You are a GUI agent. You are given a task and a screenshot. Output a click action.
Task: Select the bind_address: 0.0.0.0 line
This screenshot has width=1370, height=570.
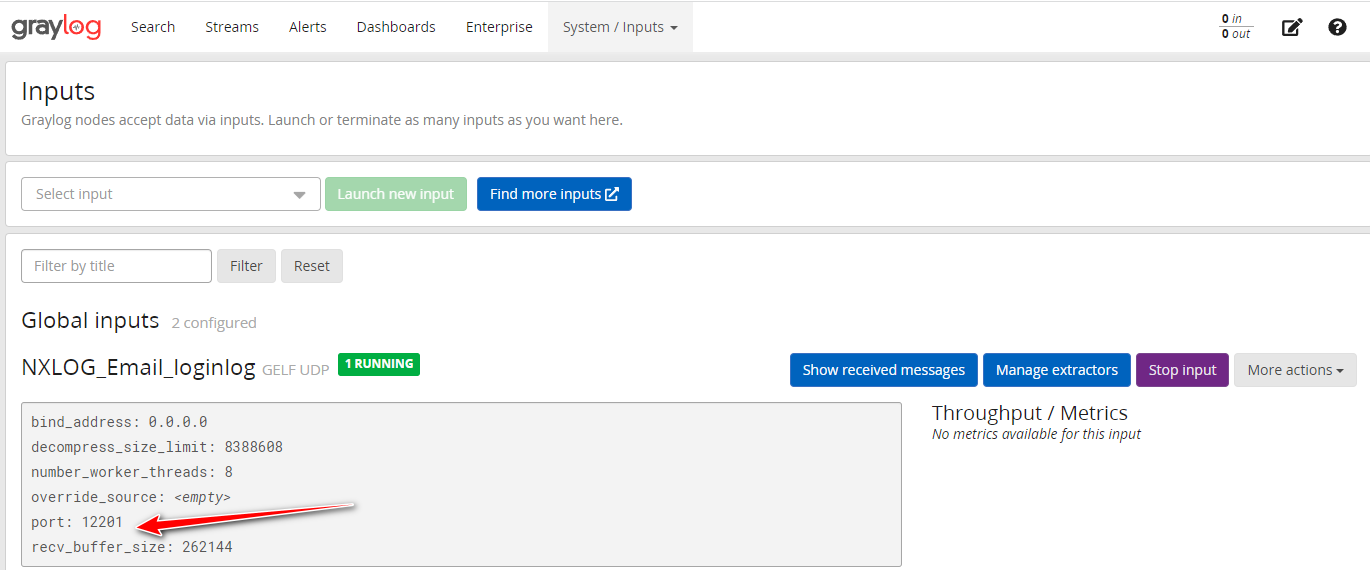tap(119, 422)
